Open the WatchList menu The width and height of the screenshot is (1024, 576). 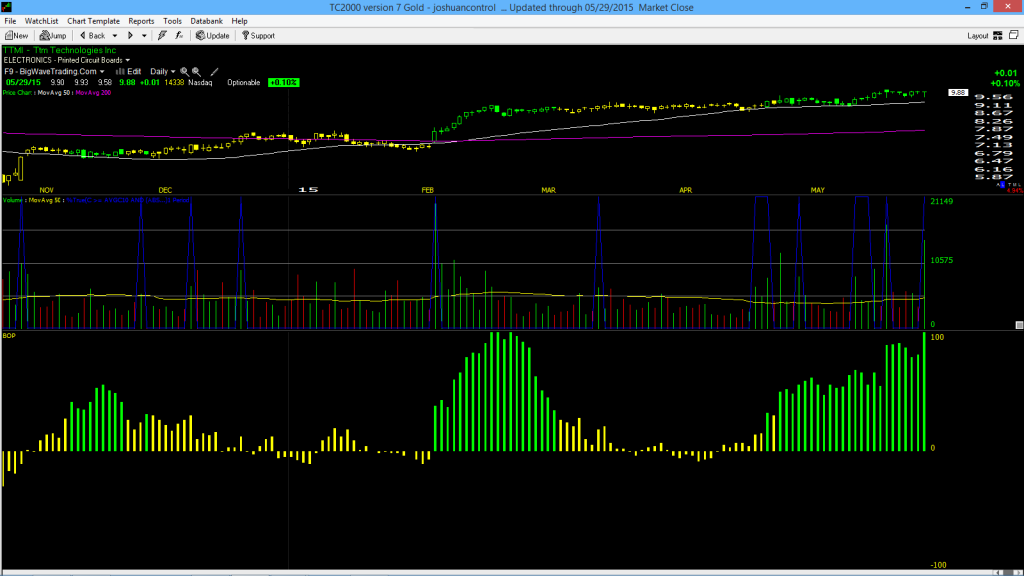(x=41, y=21)
